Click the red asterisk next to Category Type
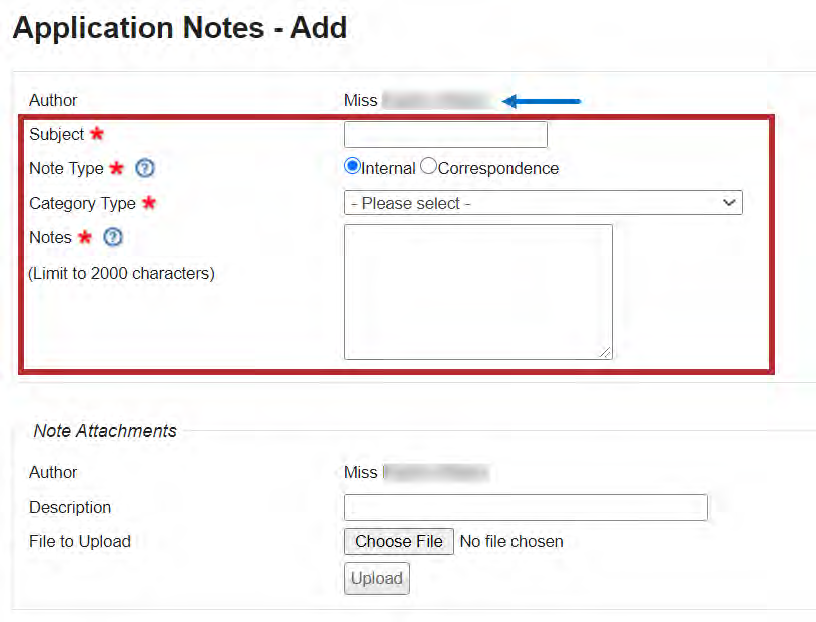This screenshot has width=816, height=622. 149,203
